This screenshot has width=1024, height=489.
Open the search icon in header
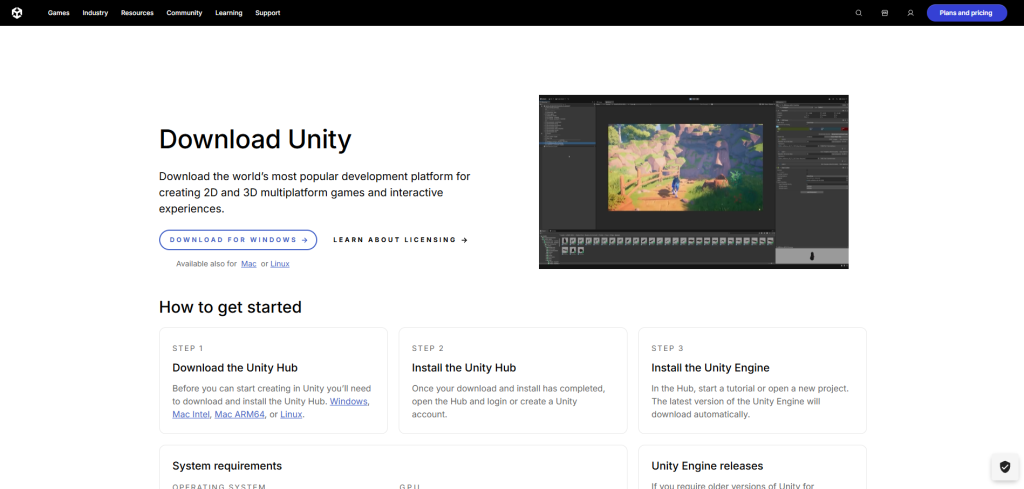point(858,13)
